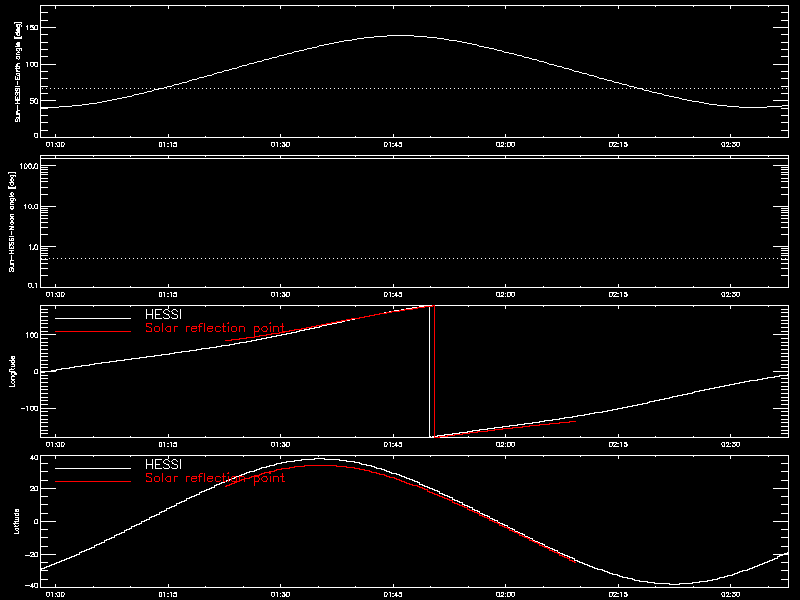Click the 02:00 time label under Sun-HESSI-Earth plot
This screenshot has width=800, height=600.
point(506,144)
